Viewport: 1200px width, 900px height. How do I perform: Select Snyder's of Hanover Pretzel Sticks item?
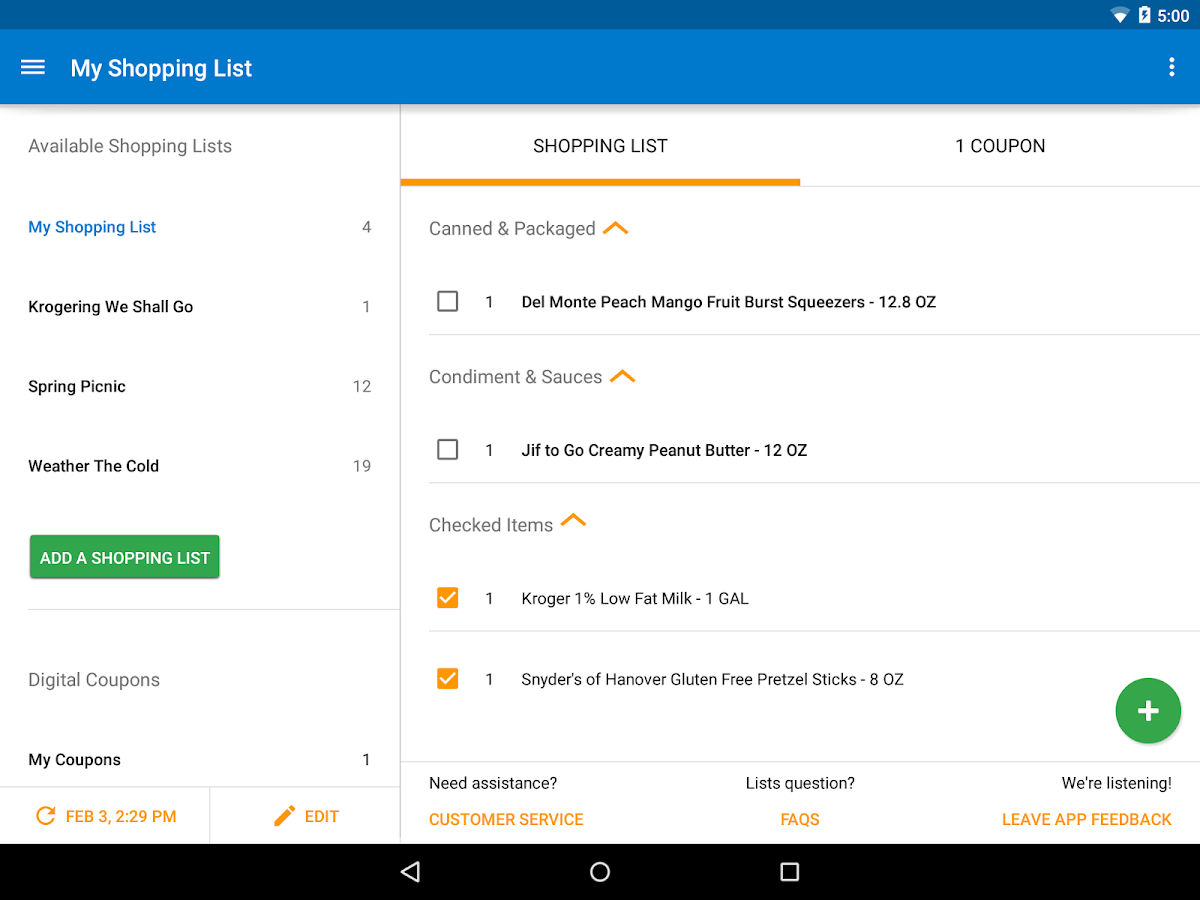[x=712, y=679]
